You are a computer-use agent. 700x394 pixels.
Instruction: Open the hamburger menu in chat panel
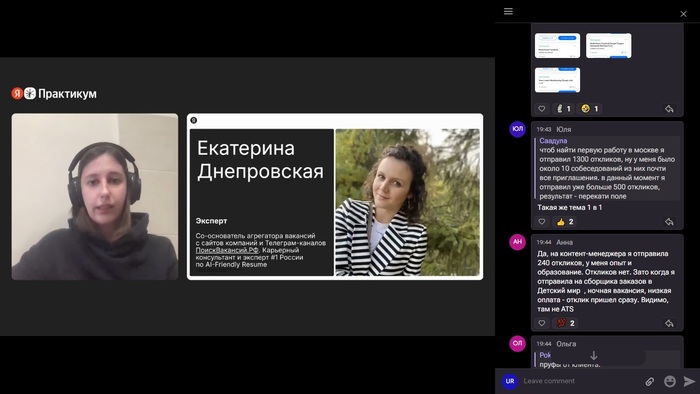(508, 11)
